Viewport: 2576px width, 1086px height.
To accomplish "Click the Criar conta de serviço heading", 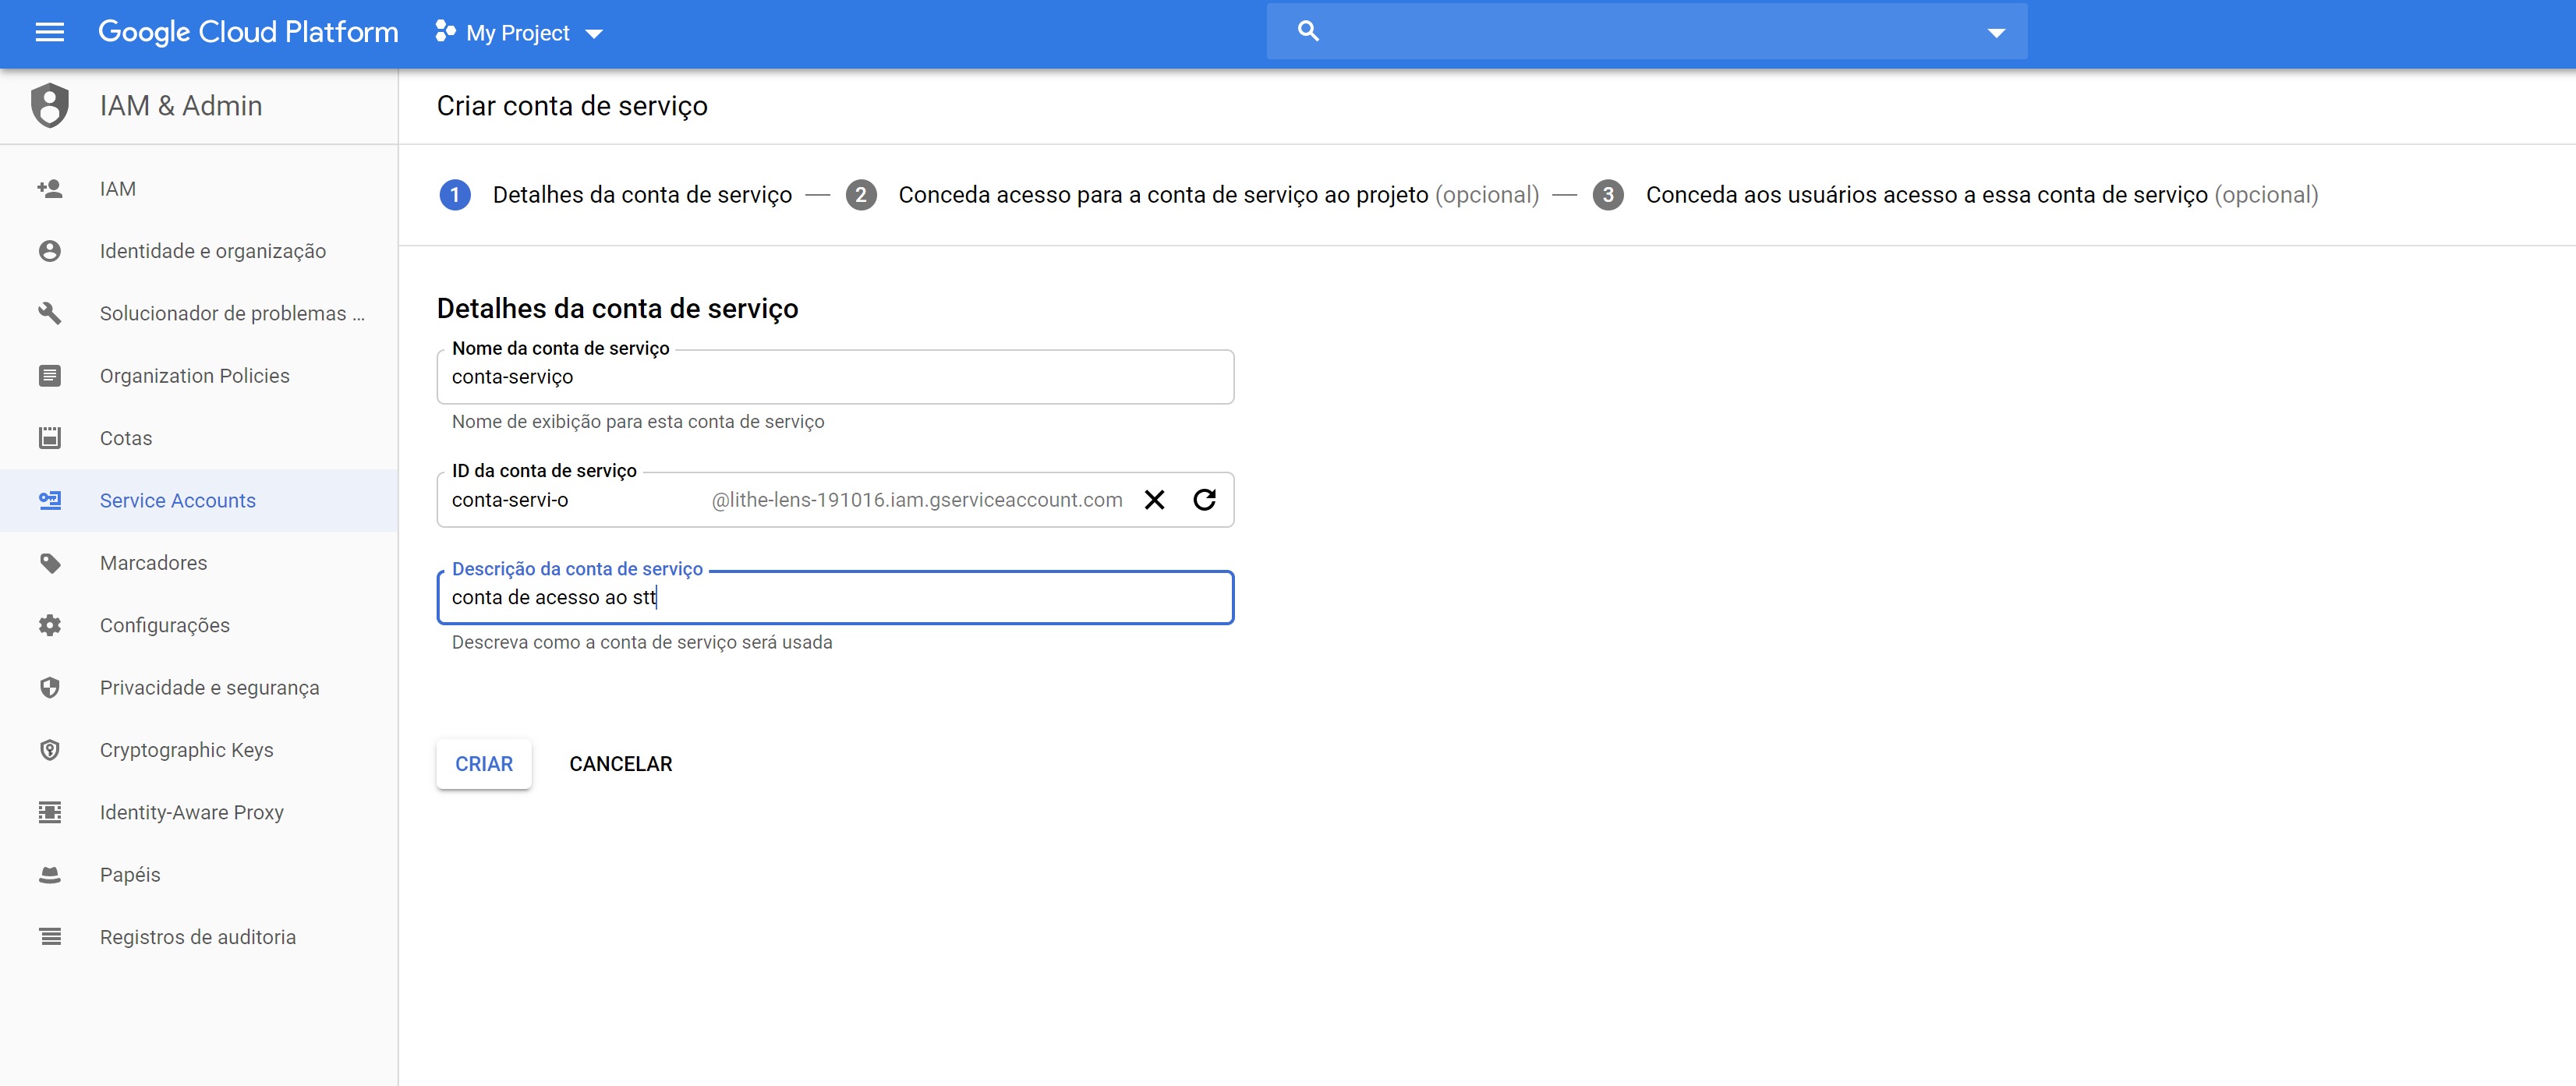I will tap(572, 106).
